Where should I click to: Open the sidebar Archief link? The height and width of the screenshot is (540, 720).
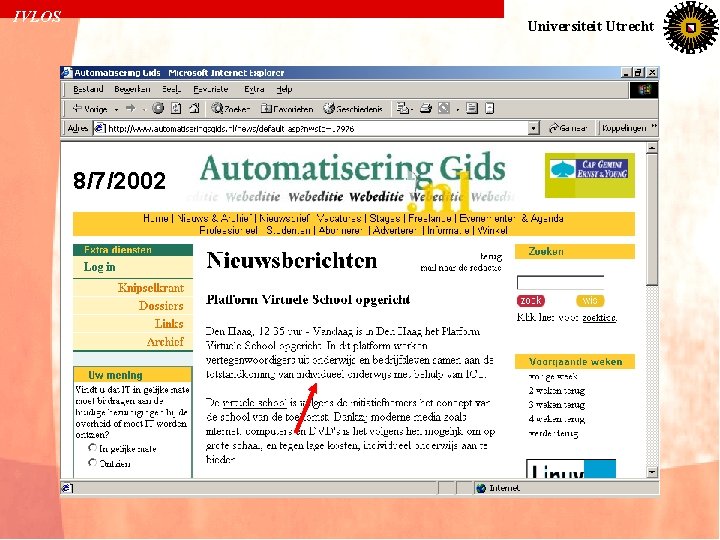[x=165, y=342]
